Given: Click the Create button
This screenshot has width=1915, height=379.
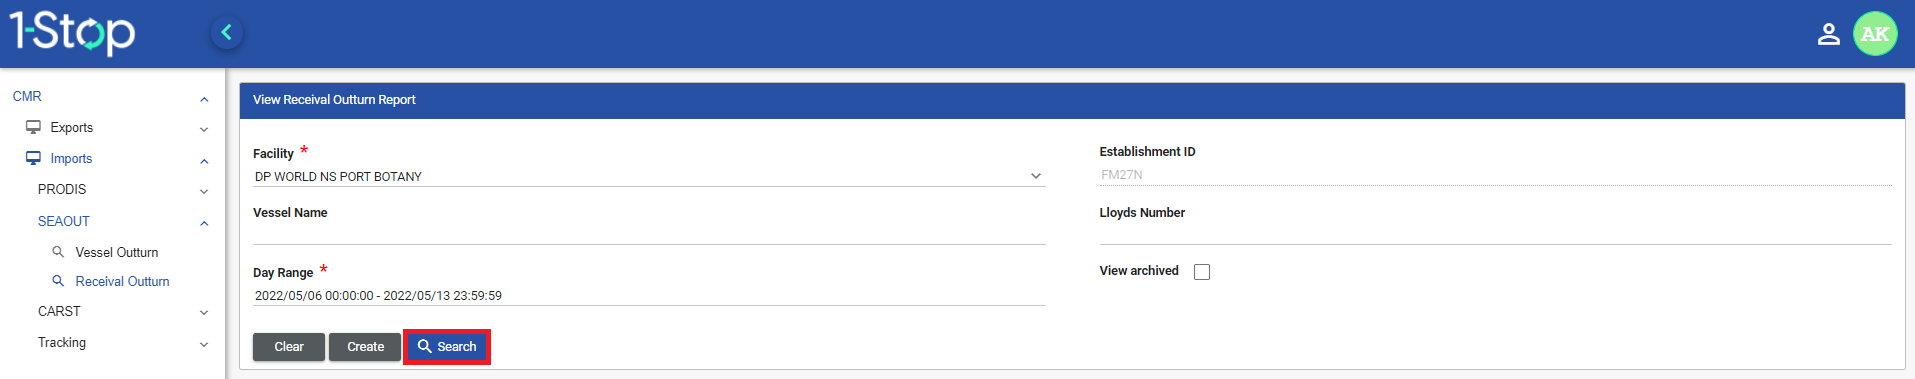Looking at the screenshot, I should click(365, 347).
